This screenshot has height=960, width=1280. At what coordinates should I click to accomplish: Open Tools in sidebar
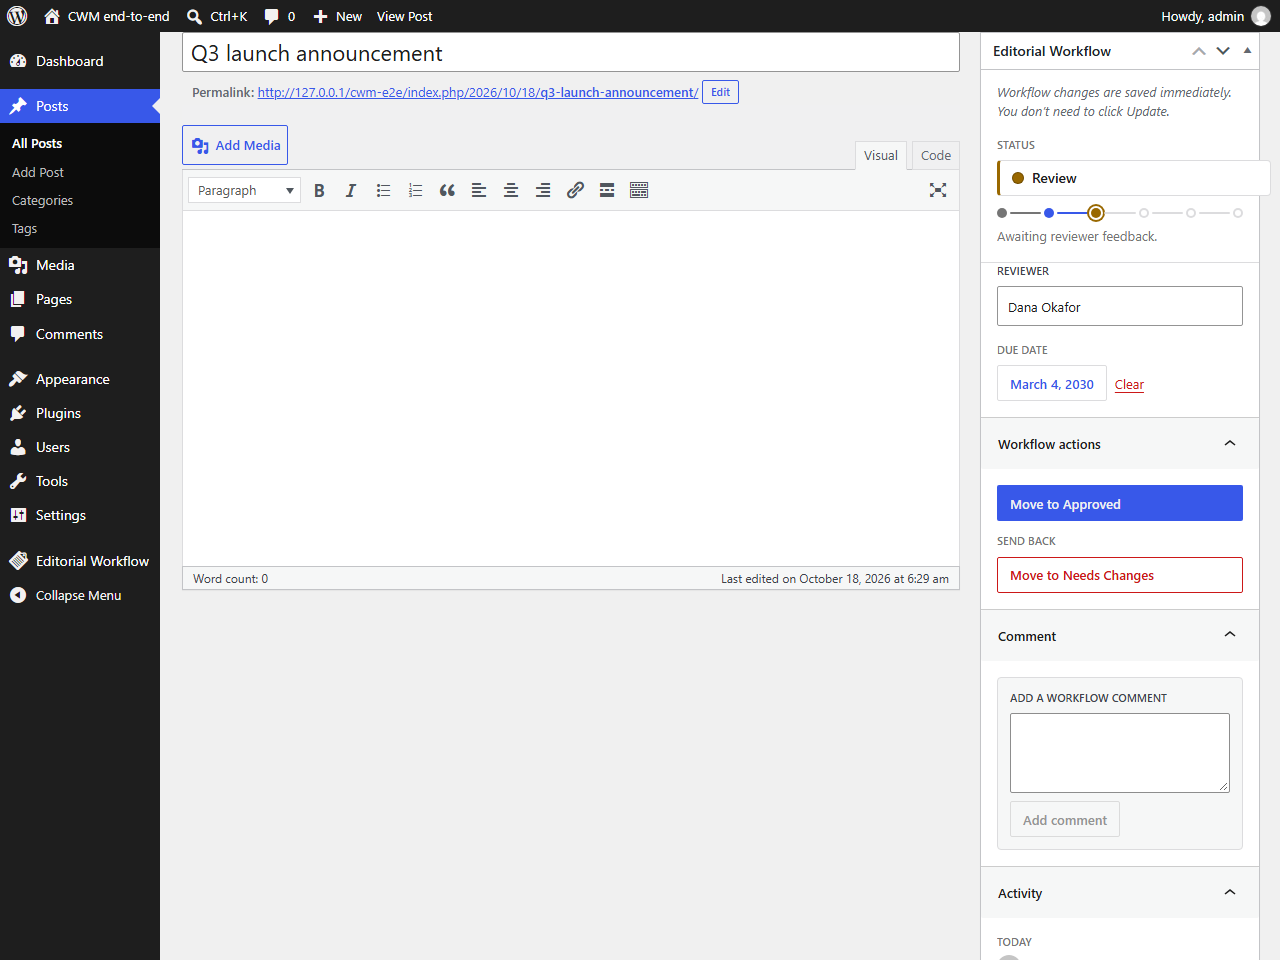pyautogui.click(x=80, y=481)
